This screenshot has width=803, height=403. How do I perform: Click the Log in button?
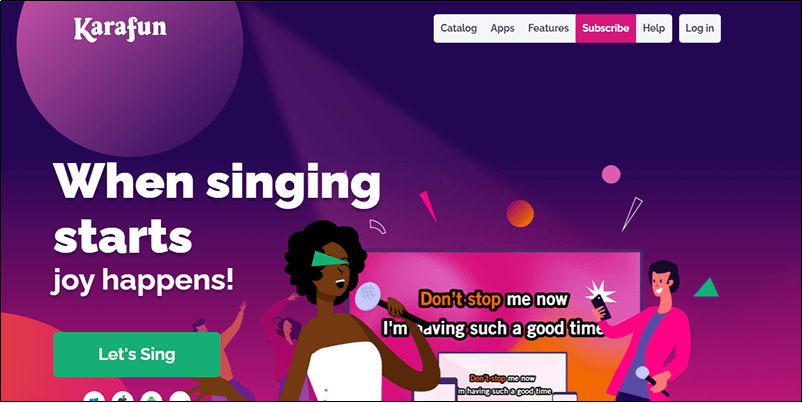pos(700,28)
